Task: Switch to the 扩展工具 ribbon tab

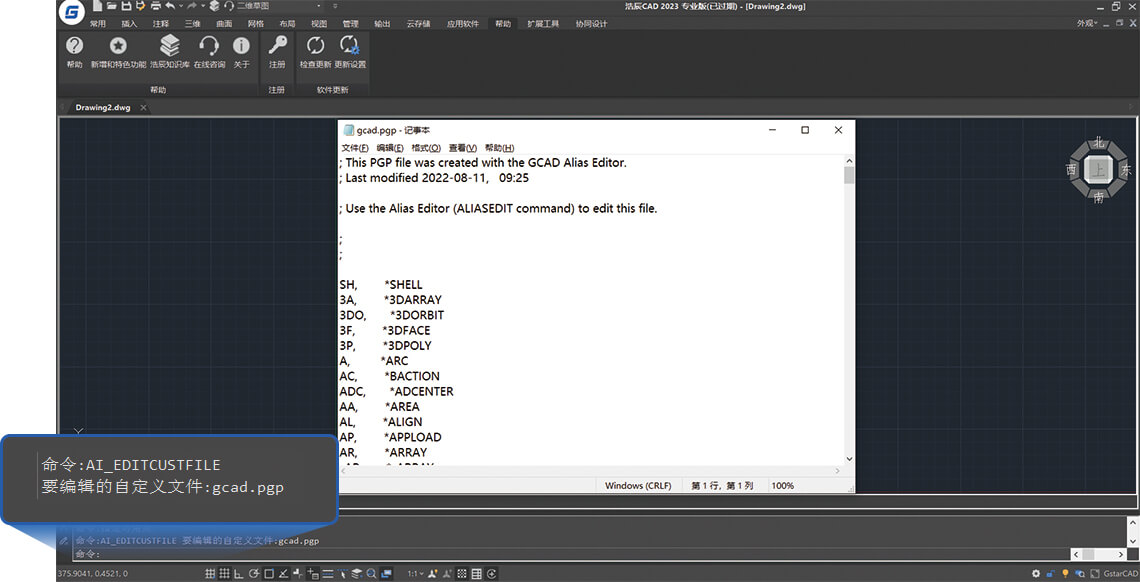Action: [543, 23]
